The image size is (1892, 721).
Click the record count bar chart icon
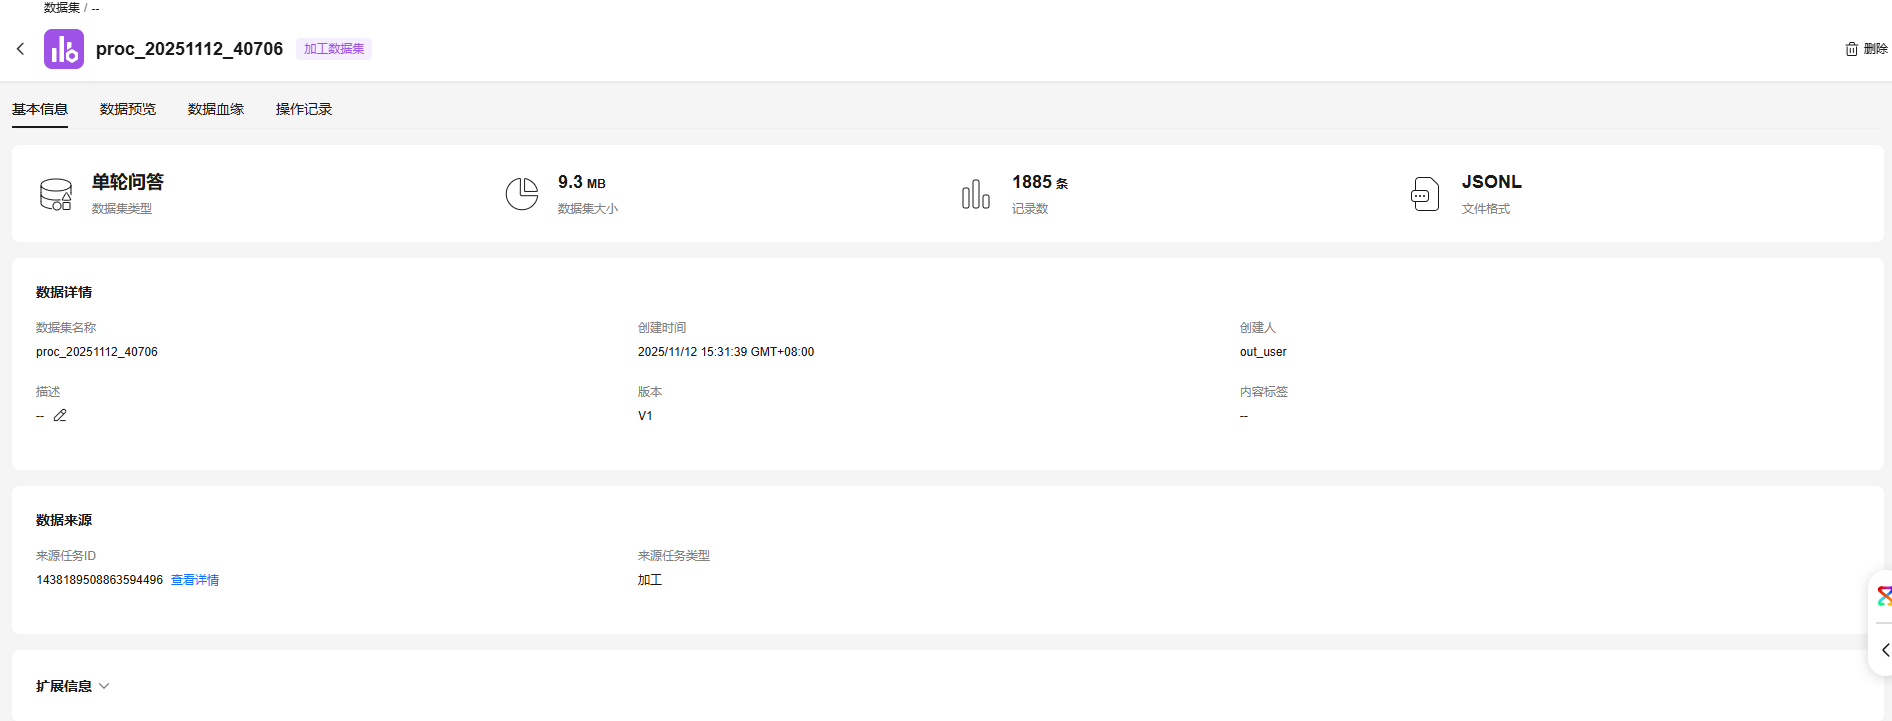coord(975,194)
